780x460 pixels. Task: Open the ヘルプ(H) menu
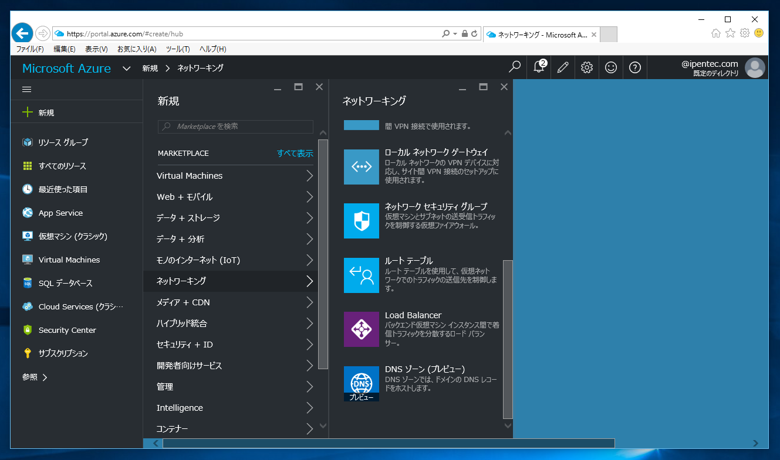(212, 49)
